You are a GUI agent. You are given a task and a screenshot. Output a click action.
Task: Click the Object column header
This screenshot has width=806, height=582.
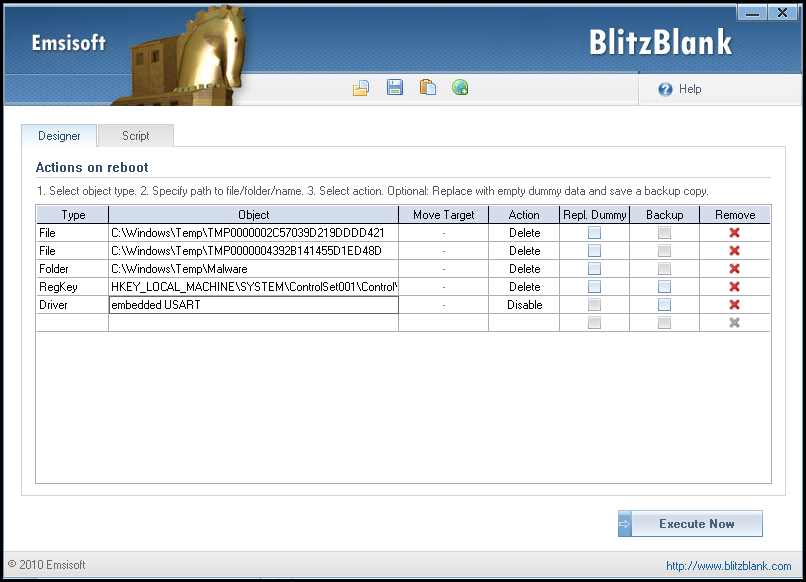253,214
